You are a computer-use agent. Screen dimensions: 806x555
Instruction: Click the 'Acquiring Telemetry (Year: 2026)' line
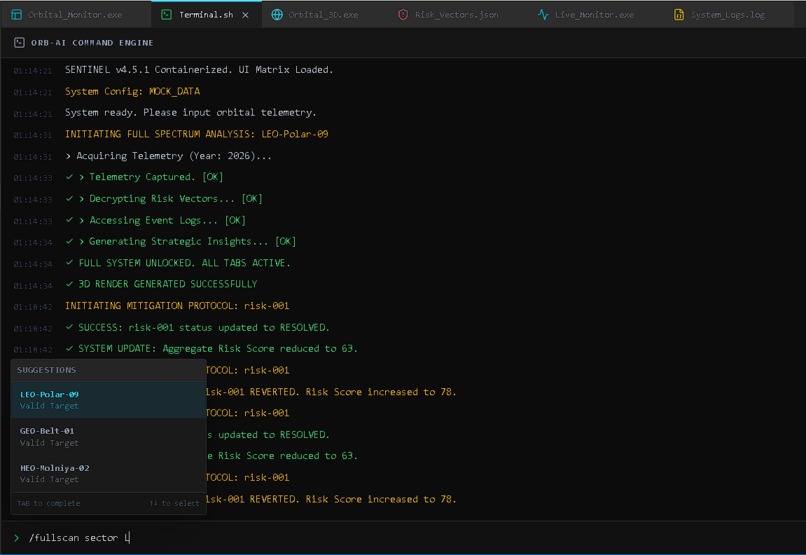pos(169,156)
